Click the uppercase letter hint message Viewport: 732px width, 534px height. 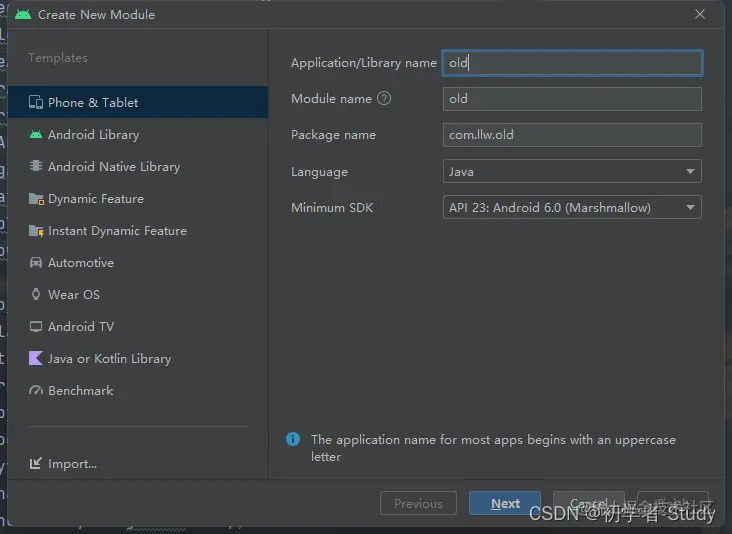pos(493,448)
